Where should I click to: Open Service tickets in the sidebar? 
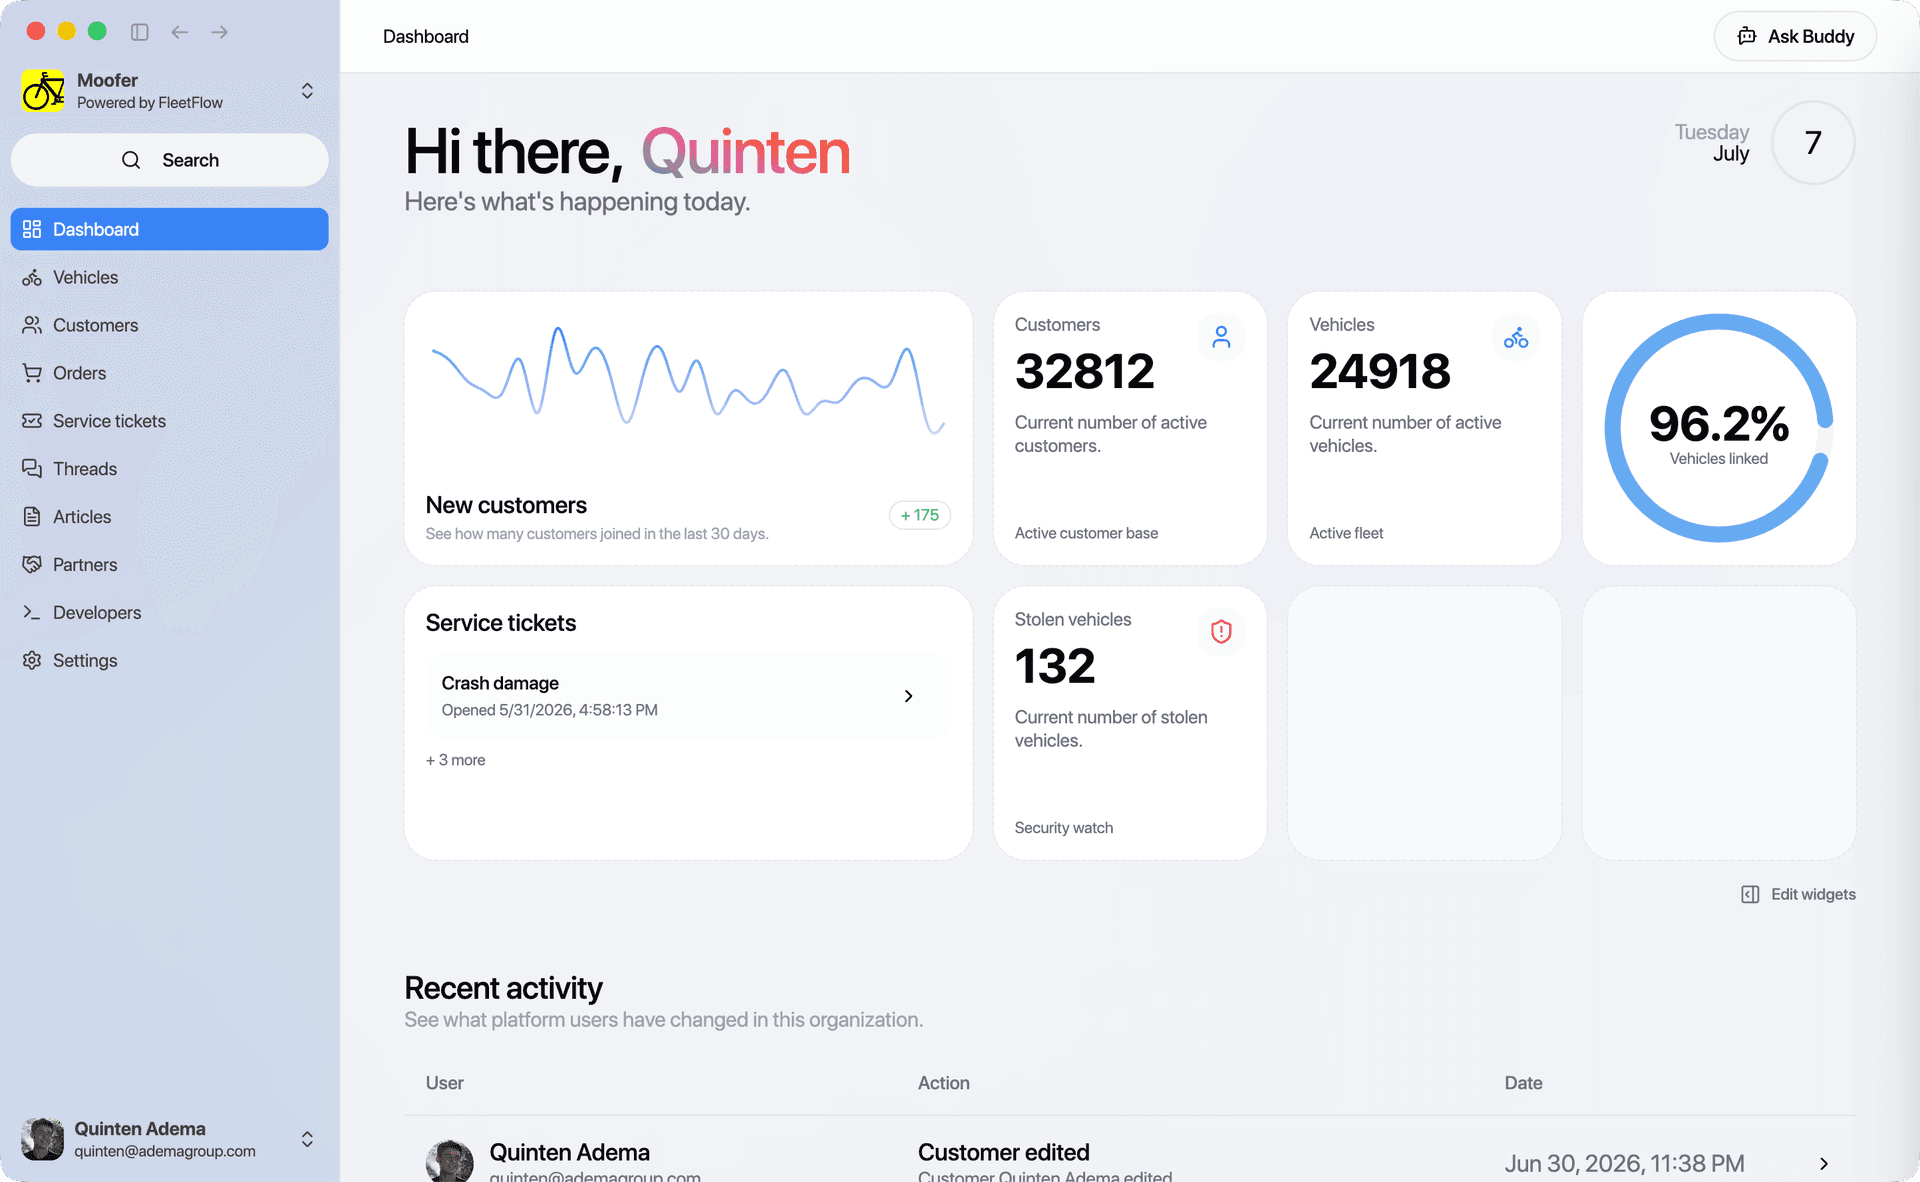pyautogui.click(x=169, y=421)
